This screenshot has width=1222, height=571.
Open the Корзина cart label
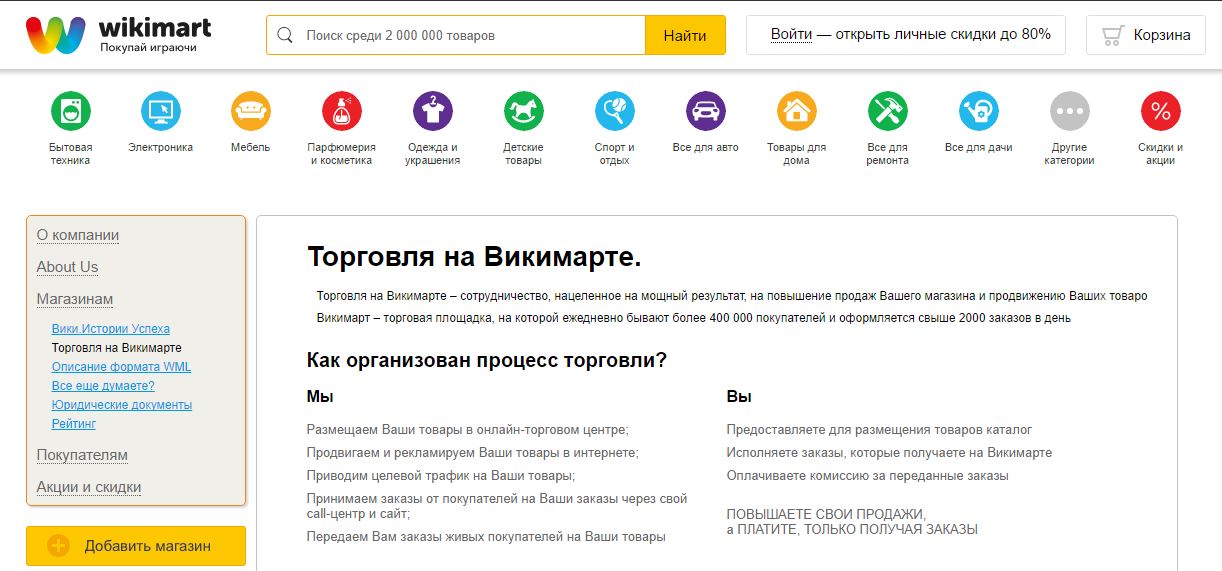(1162, 35)
